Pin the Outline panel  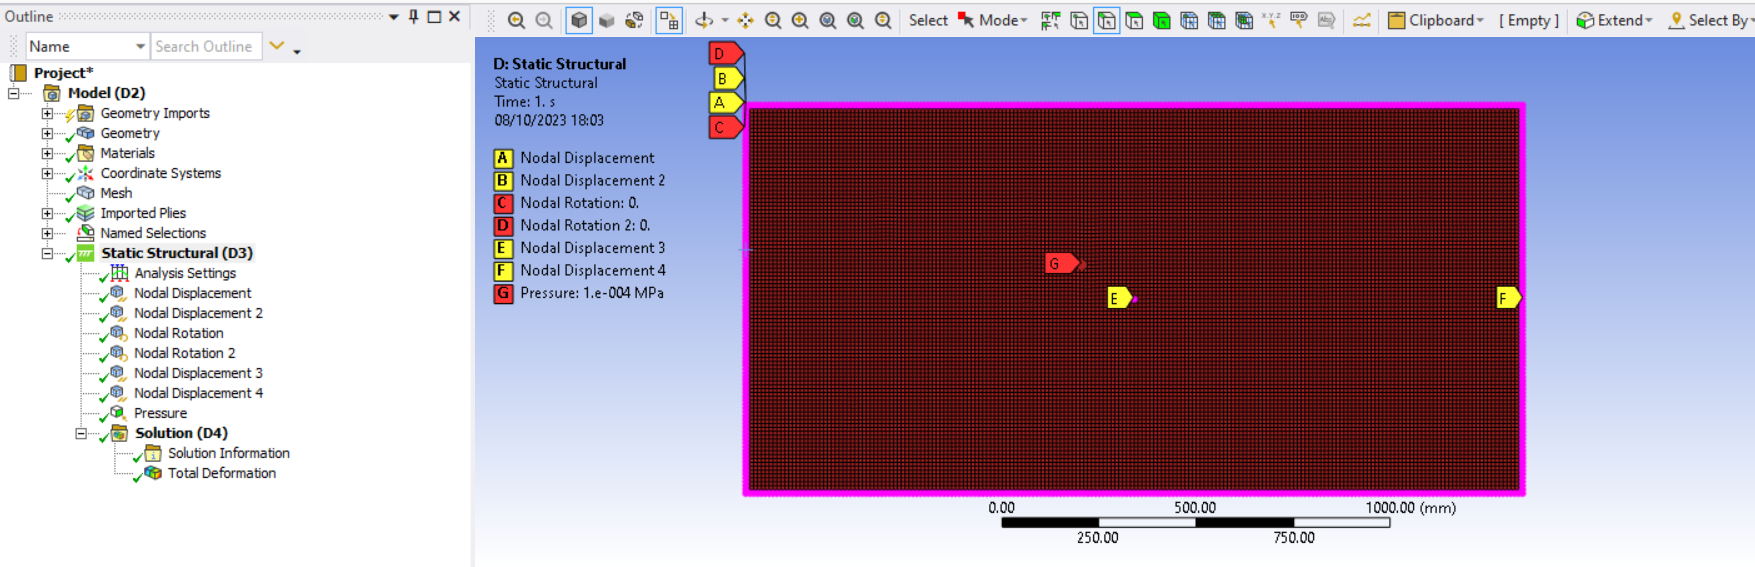click(x=414, y=16)
